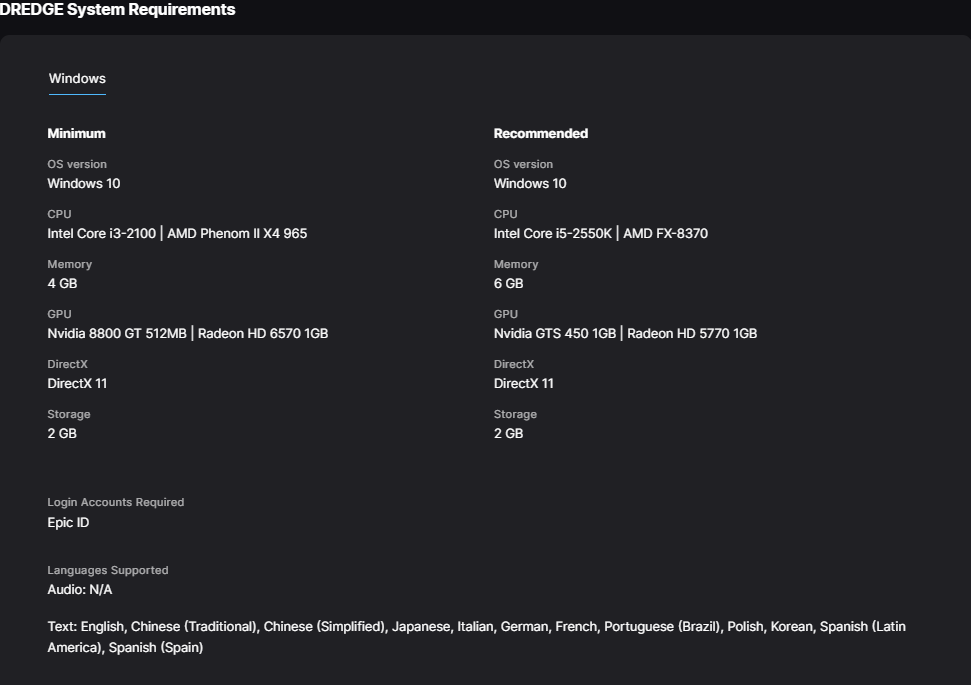Select the Windows platform tab

point(77,79)
